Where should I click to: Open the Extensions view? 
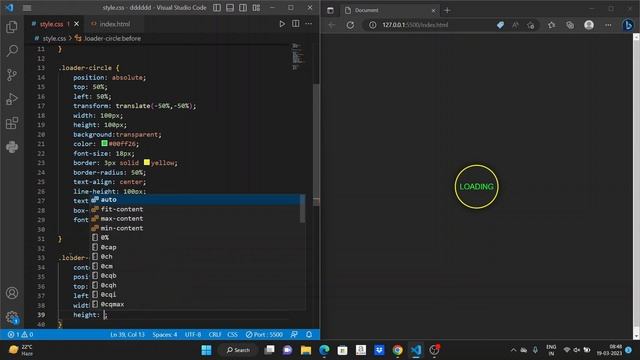[x=12, y=123]
